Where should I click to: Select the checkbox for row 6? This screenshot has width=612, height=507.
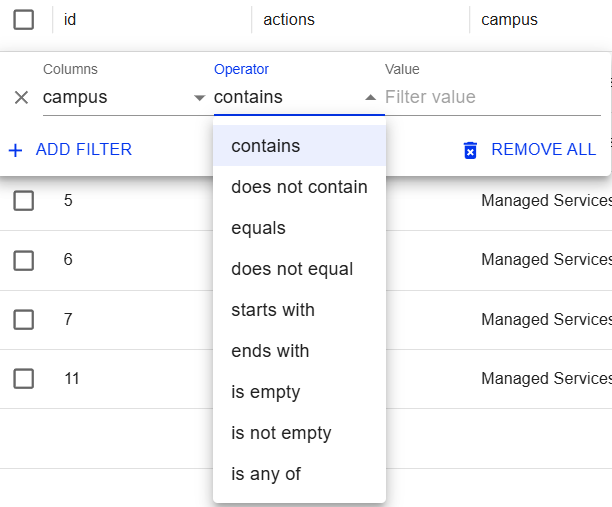(23, 260)
